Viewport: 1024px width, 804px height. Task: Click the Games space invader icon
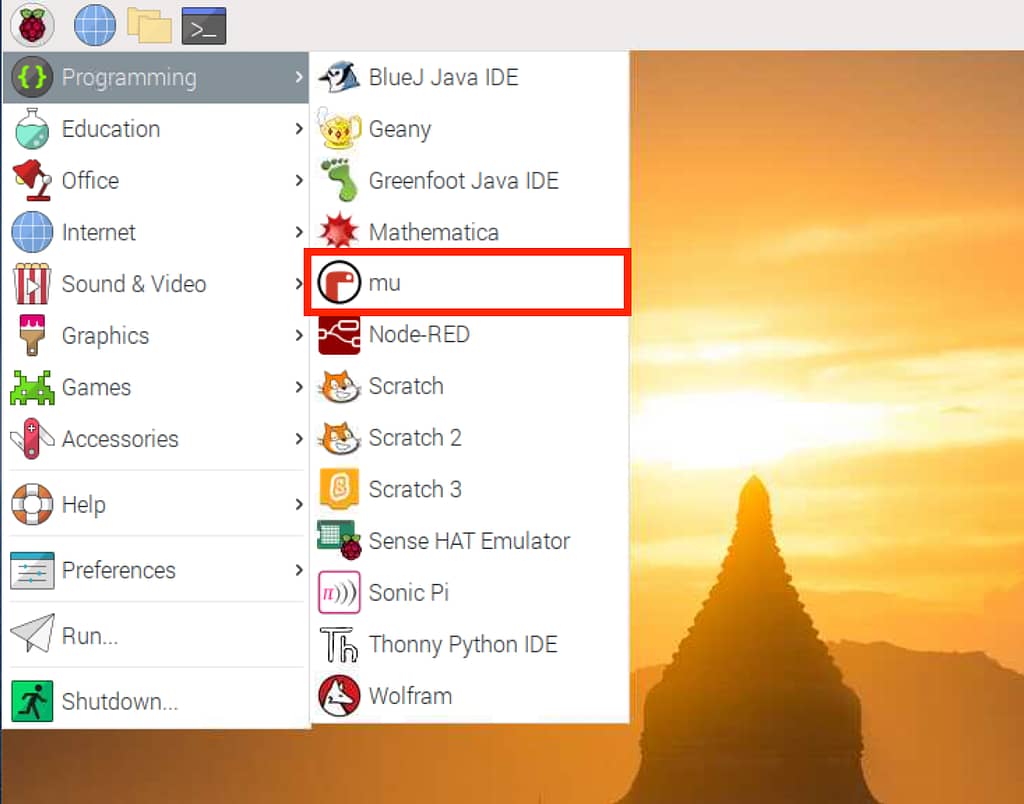32,387
